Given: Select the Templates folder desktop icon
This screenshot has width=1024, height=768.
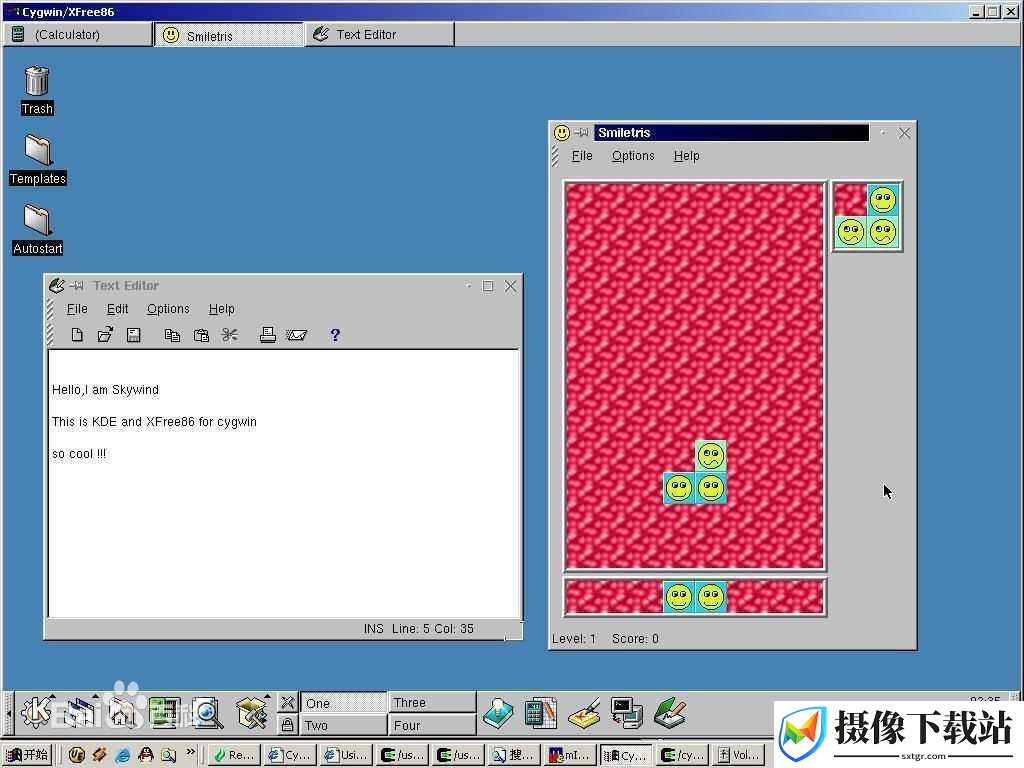Looking at the screenshot, I should [38, 160].
